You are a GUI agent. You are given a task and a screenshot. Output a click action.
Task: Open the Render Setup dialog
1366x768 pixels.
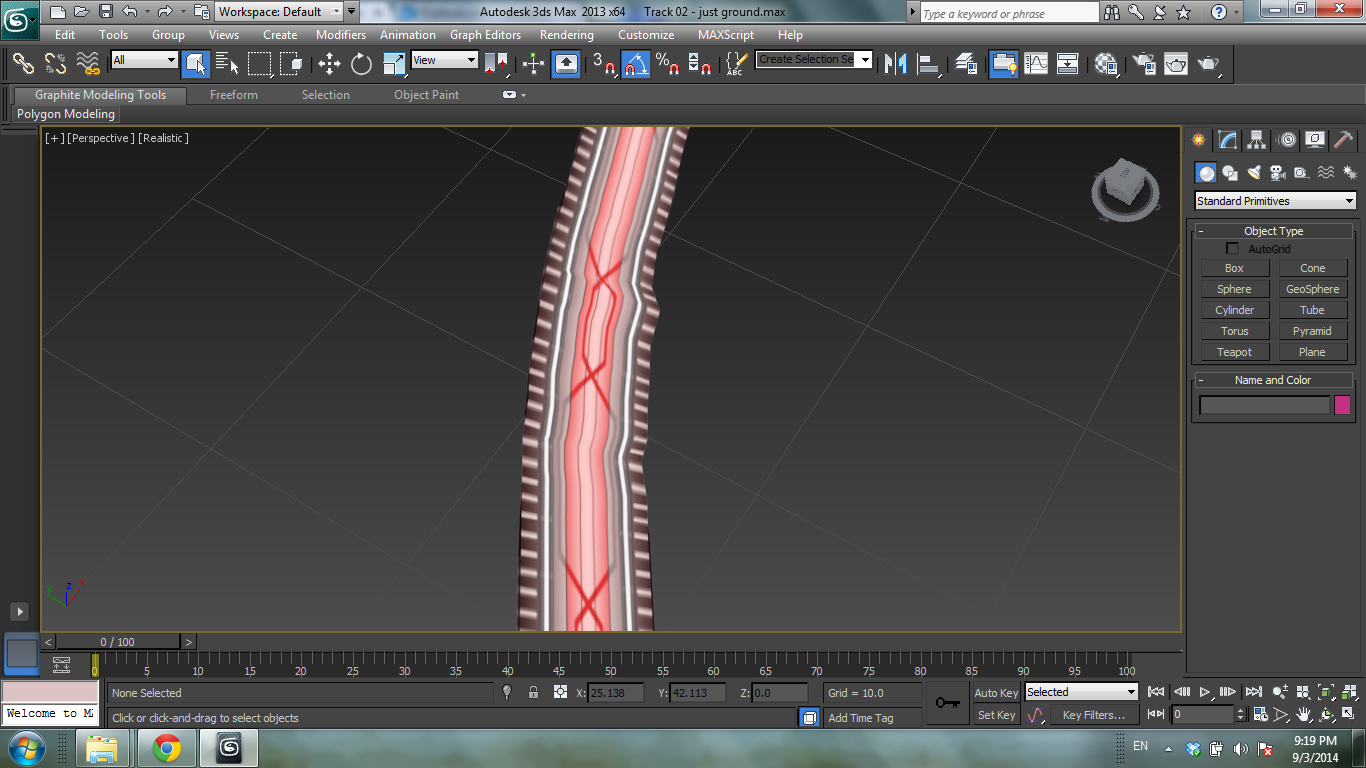point(1143,64)
